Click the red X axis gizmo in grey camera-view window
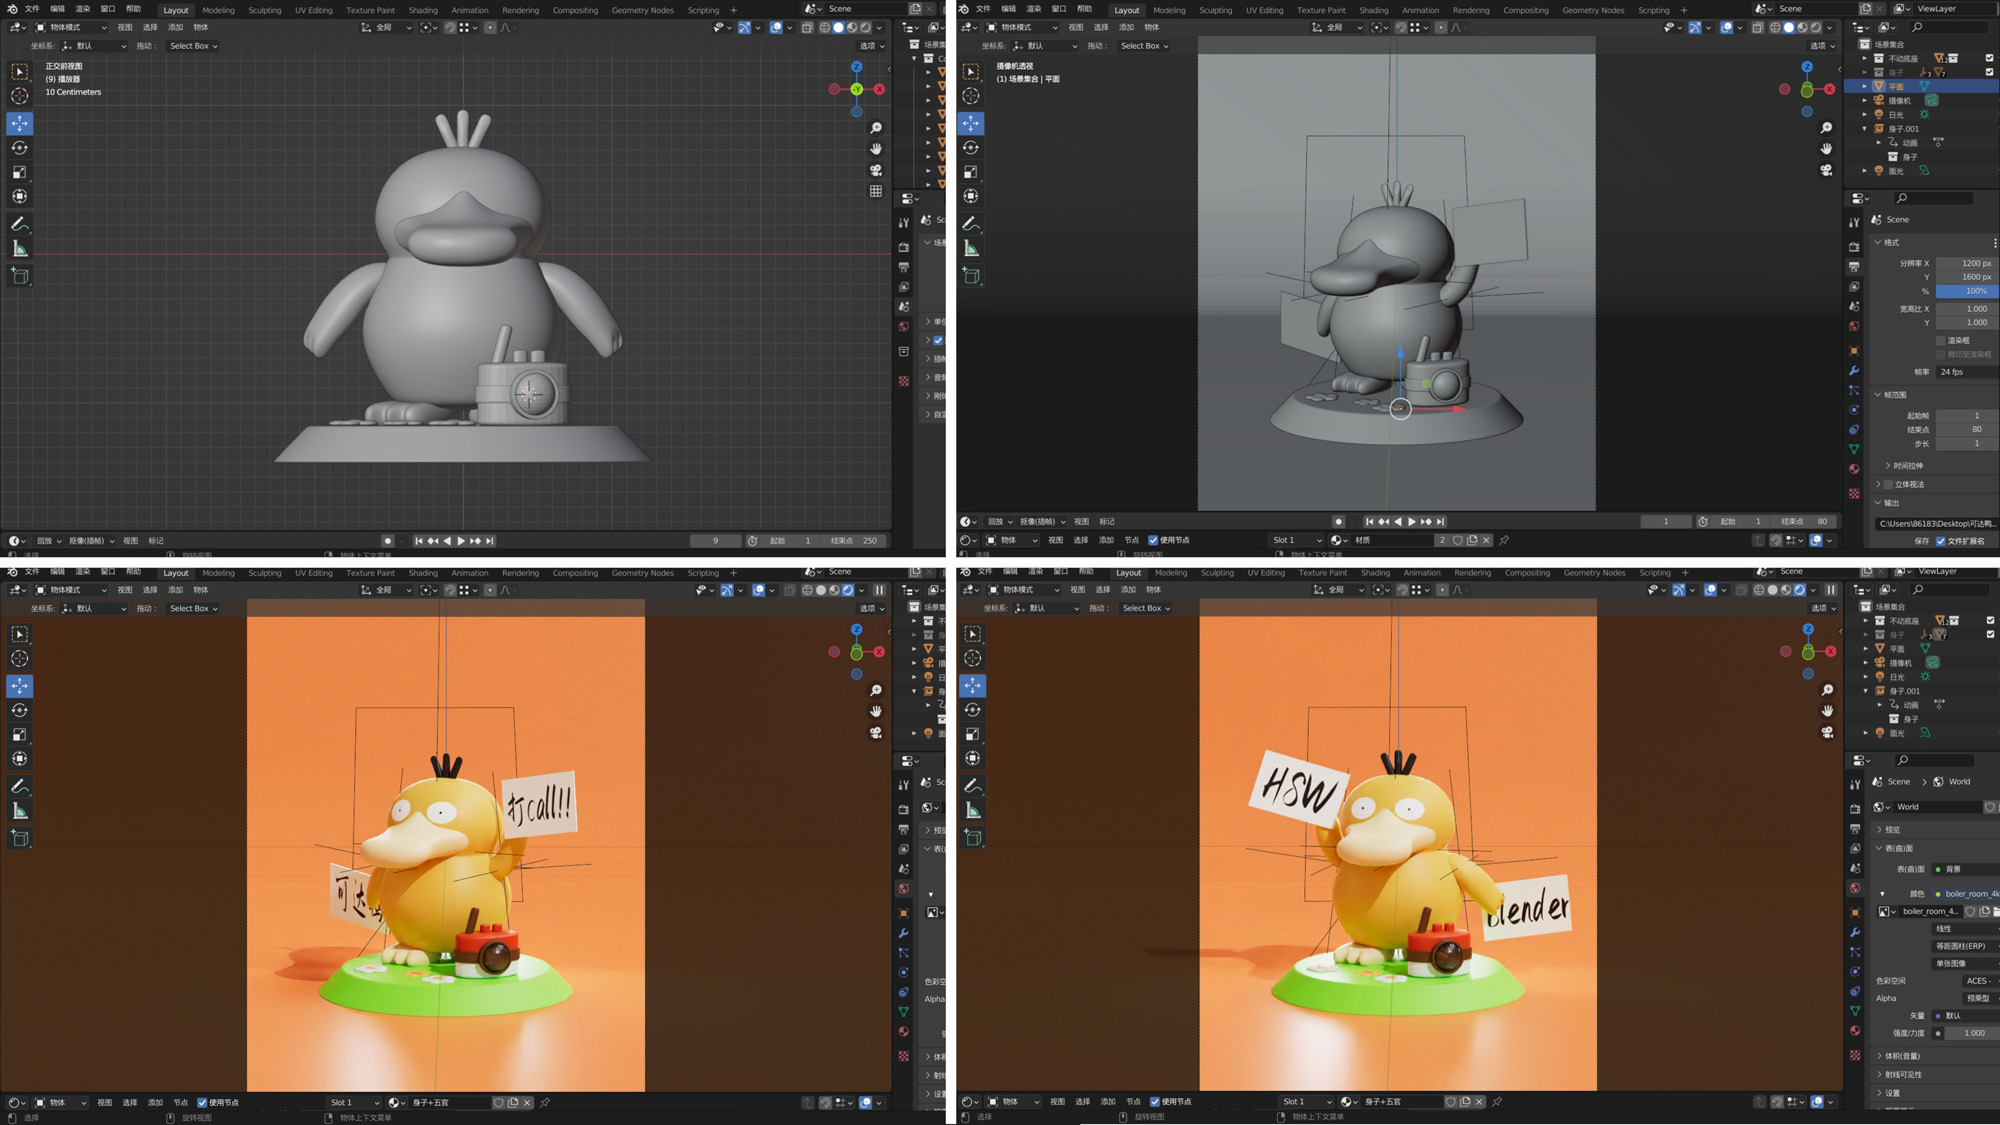The image size is (2000, 1125). pyautogui.click(x=1829, y=89)
